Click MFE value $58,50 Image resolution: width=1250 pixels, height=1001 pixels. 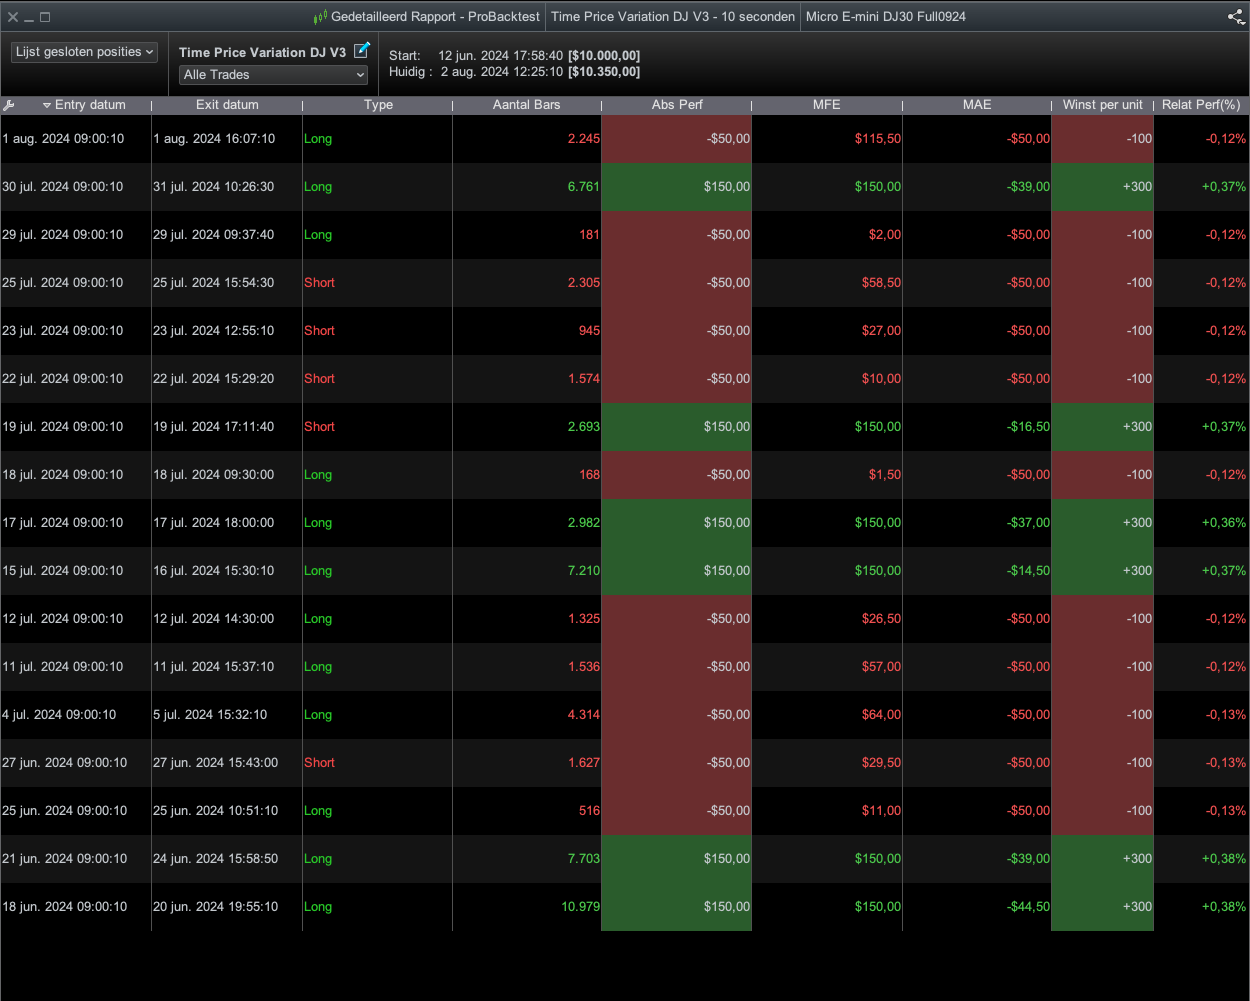881,283
